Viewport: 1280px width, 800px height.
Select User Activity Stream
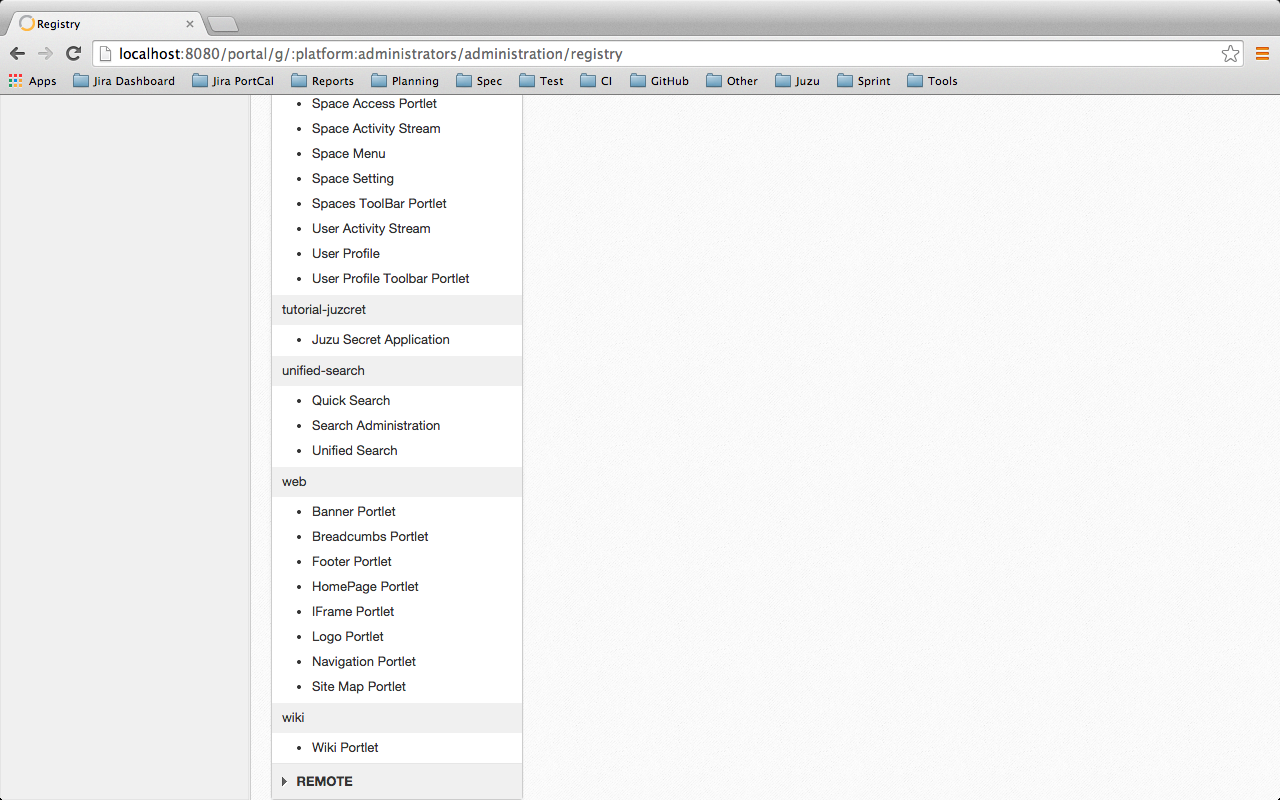coord(371,229)
